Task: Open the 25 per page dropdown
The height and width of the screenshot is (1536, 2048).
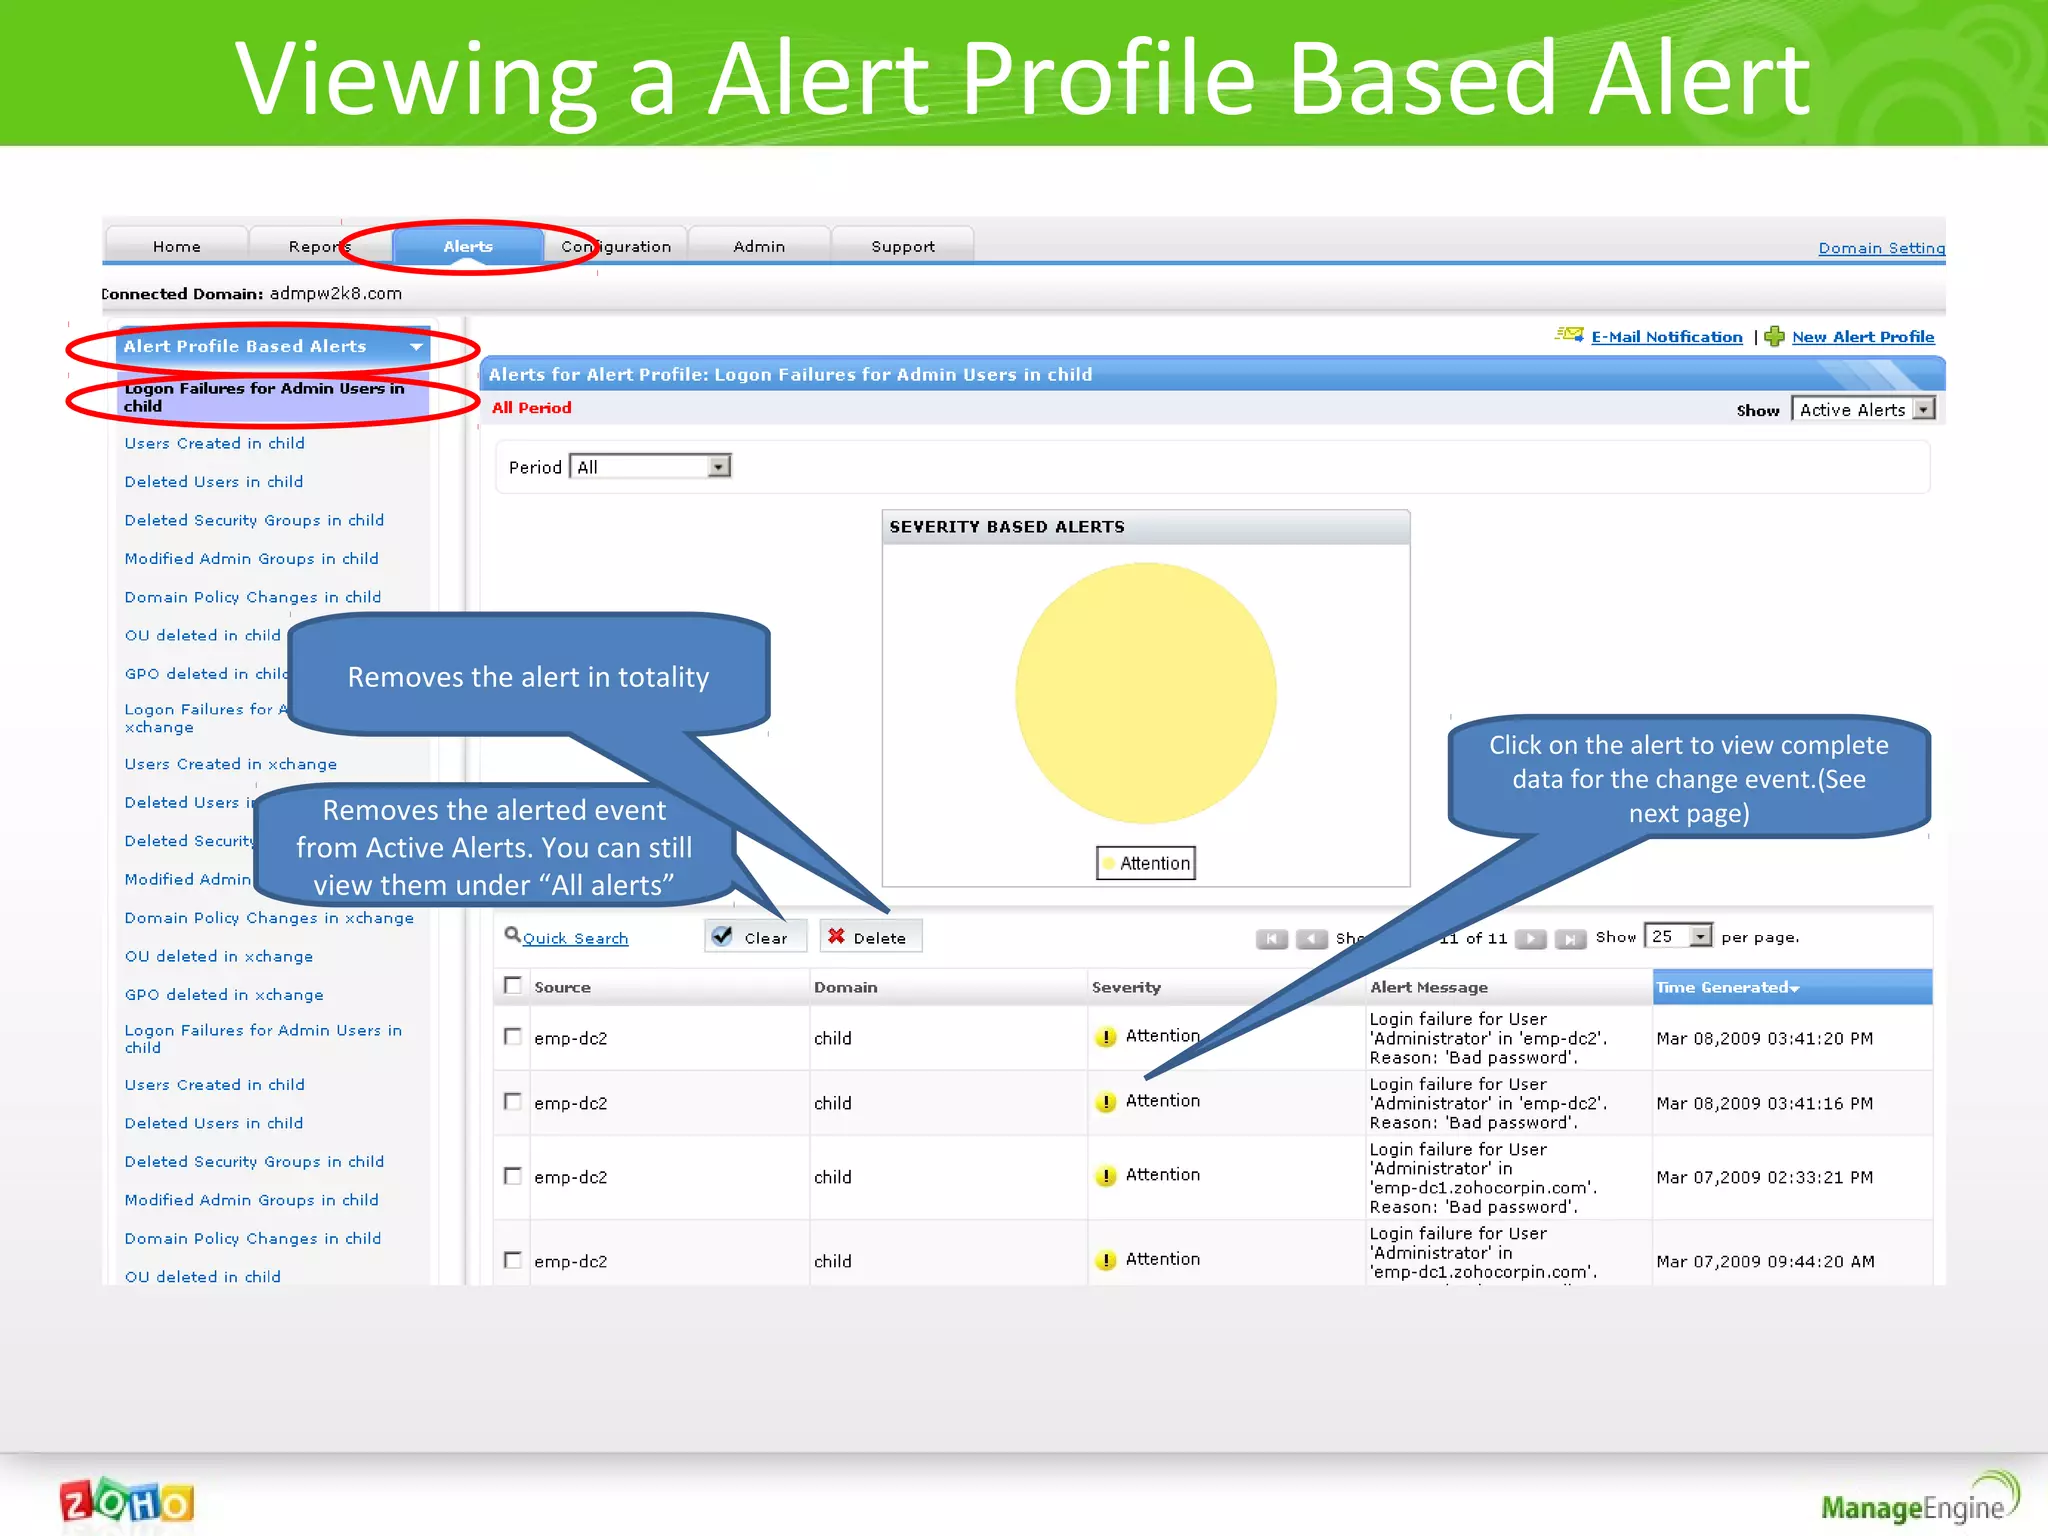Action: (1679, 936)
